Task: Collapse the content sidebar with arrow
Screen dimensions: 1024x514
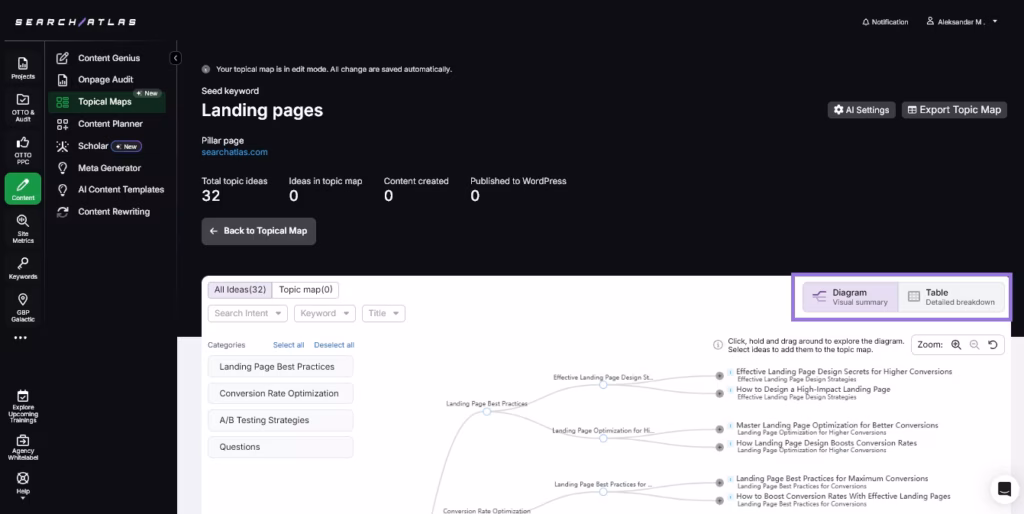Action: click(x=175, y=58)
